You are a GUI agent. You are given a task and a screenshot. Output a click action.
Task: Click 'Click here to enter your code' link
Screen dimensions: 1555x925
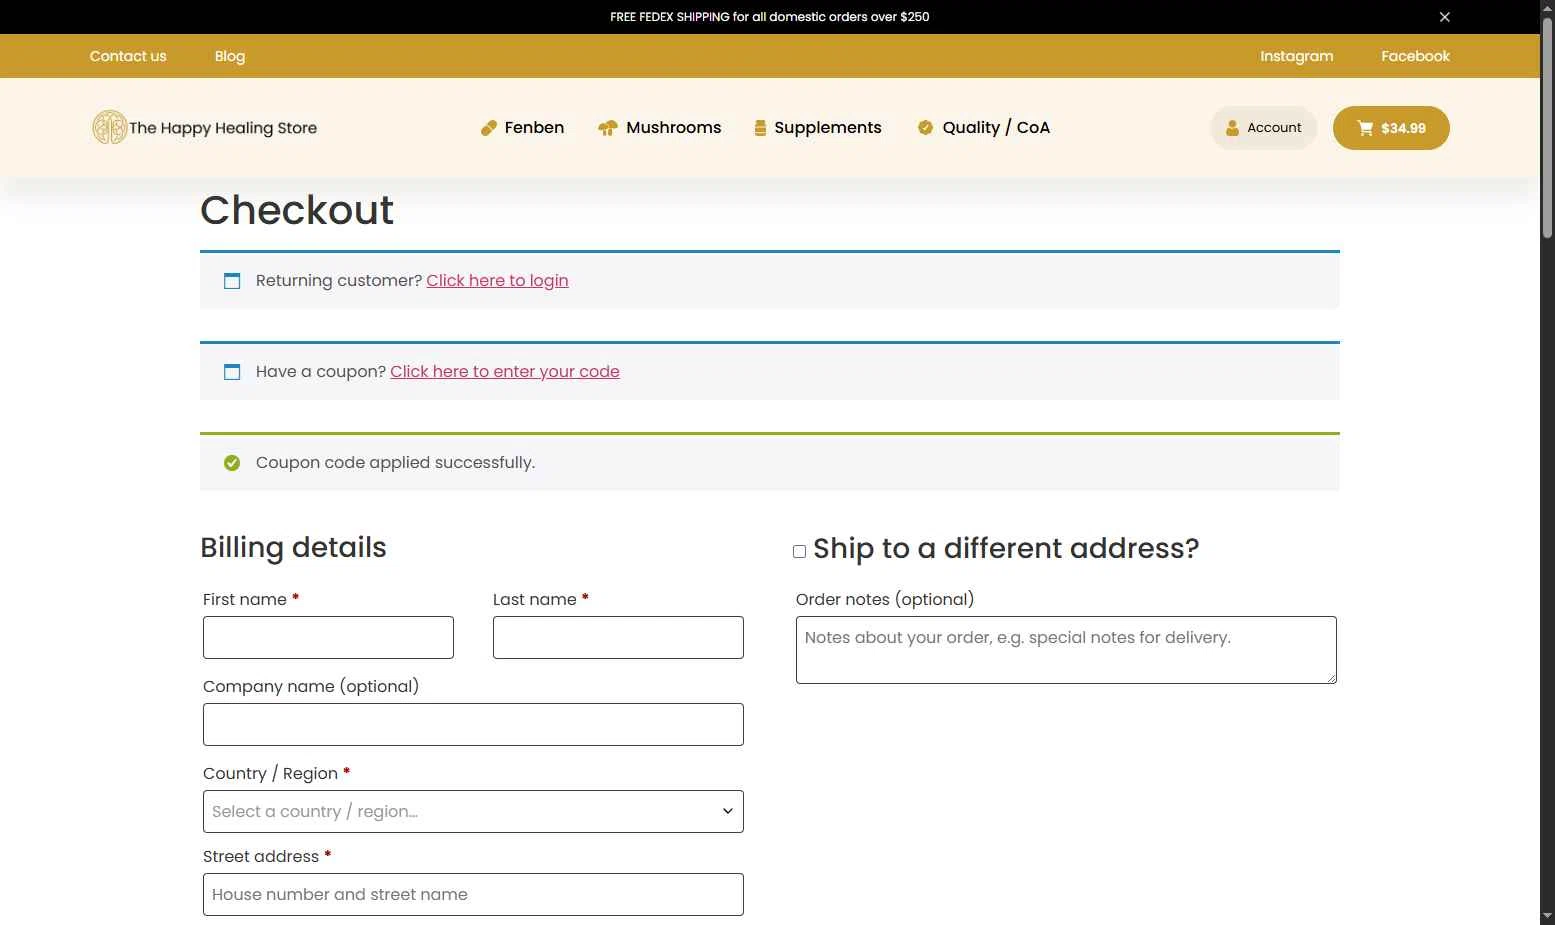click(x=505, y=372)
